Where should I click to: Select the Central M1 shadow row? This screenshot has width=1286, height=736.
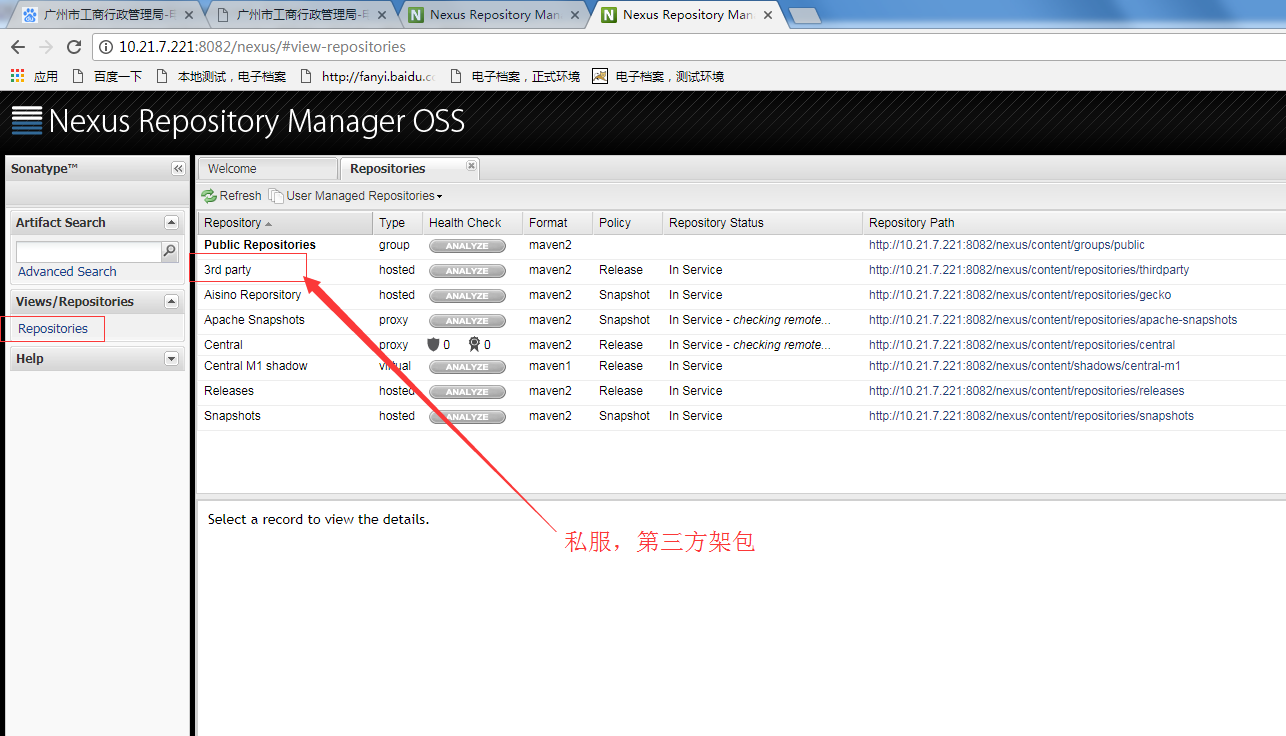pos(741,366)
